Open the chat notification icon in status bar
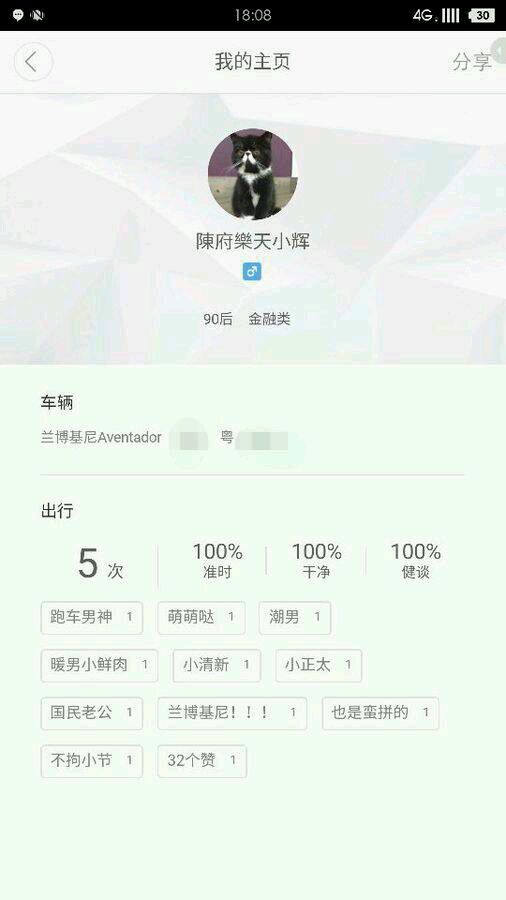Viewport: 506px width, 900px height. (x=18, y=15)
